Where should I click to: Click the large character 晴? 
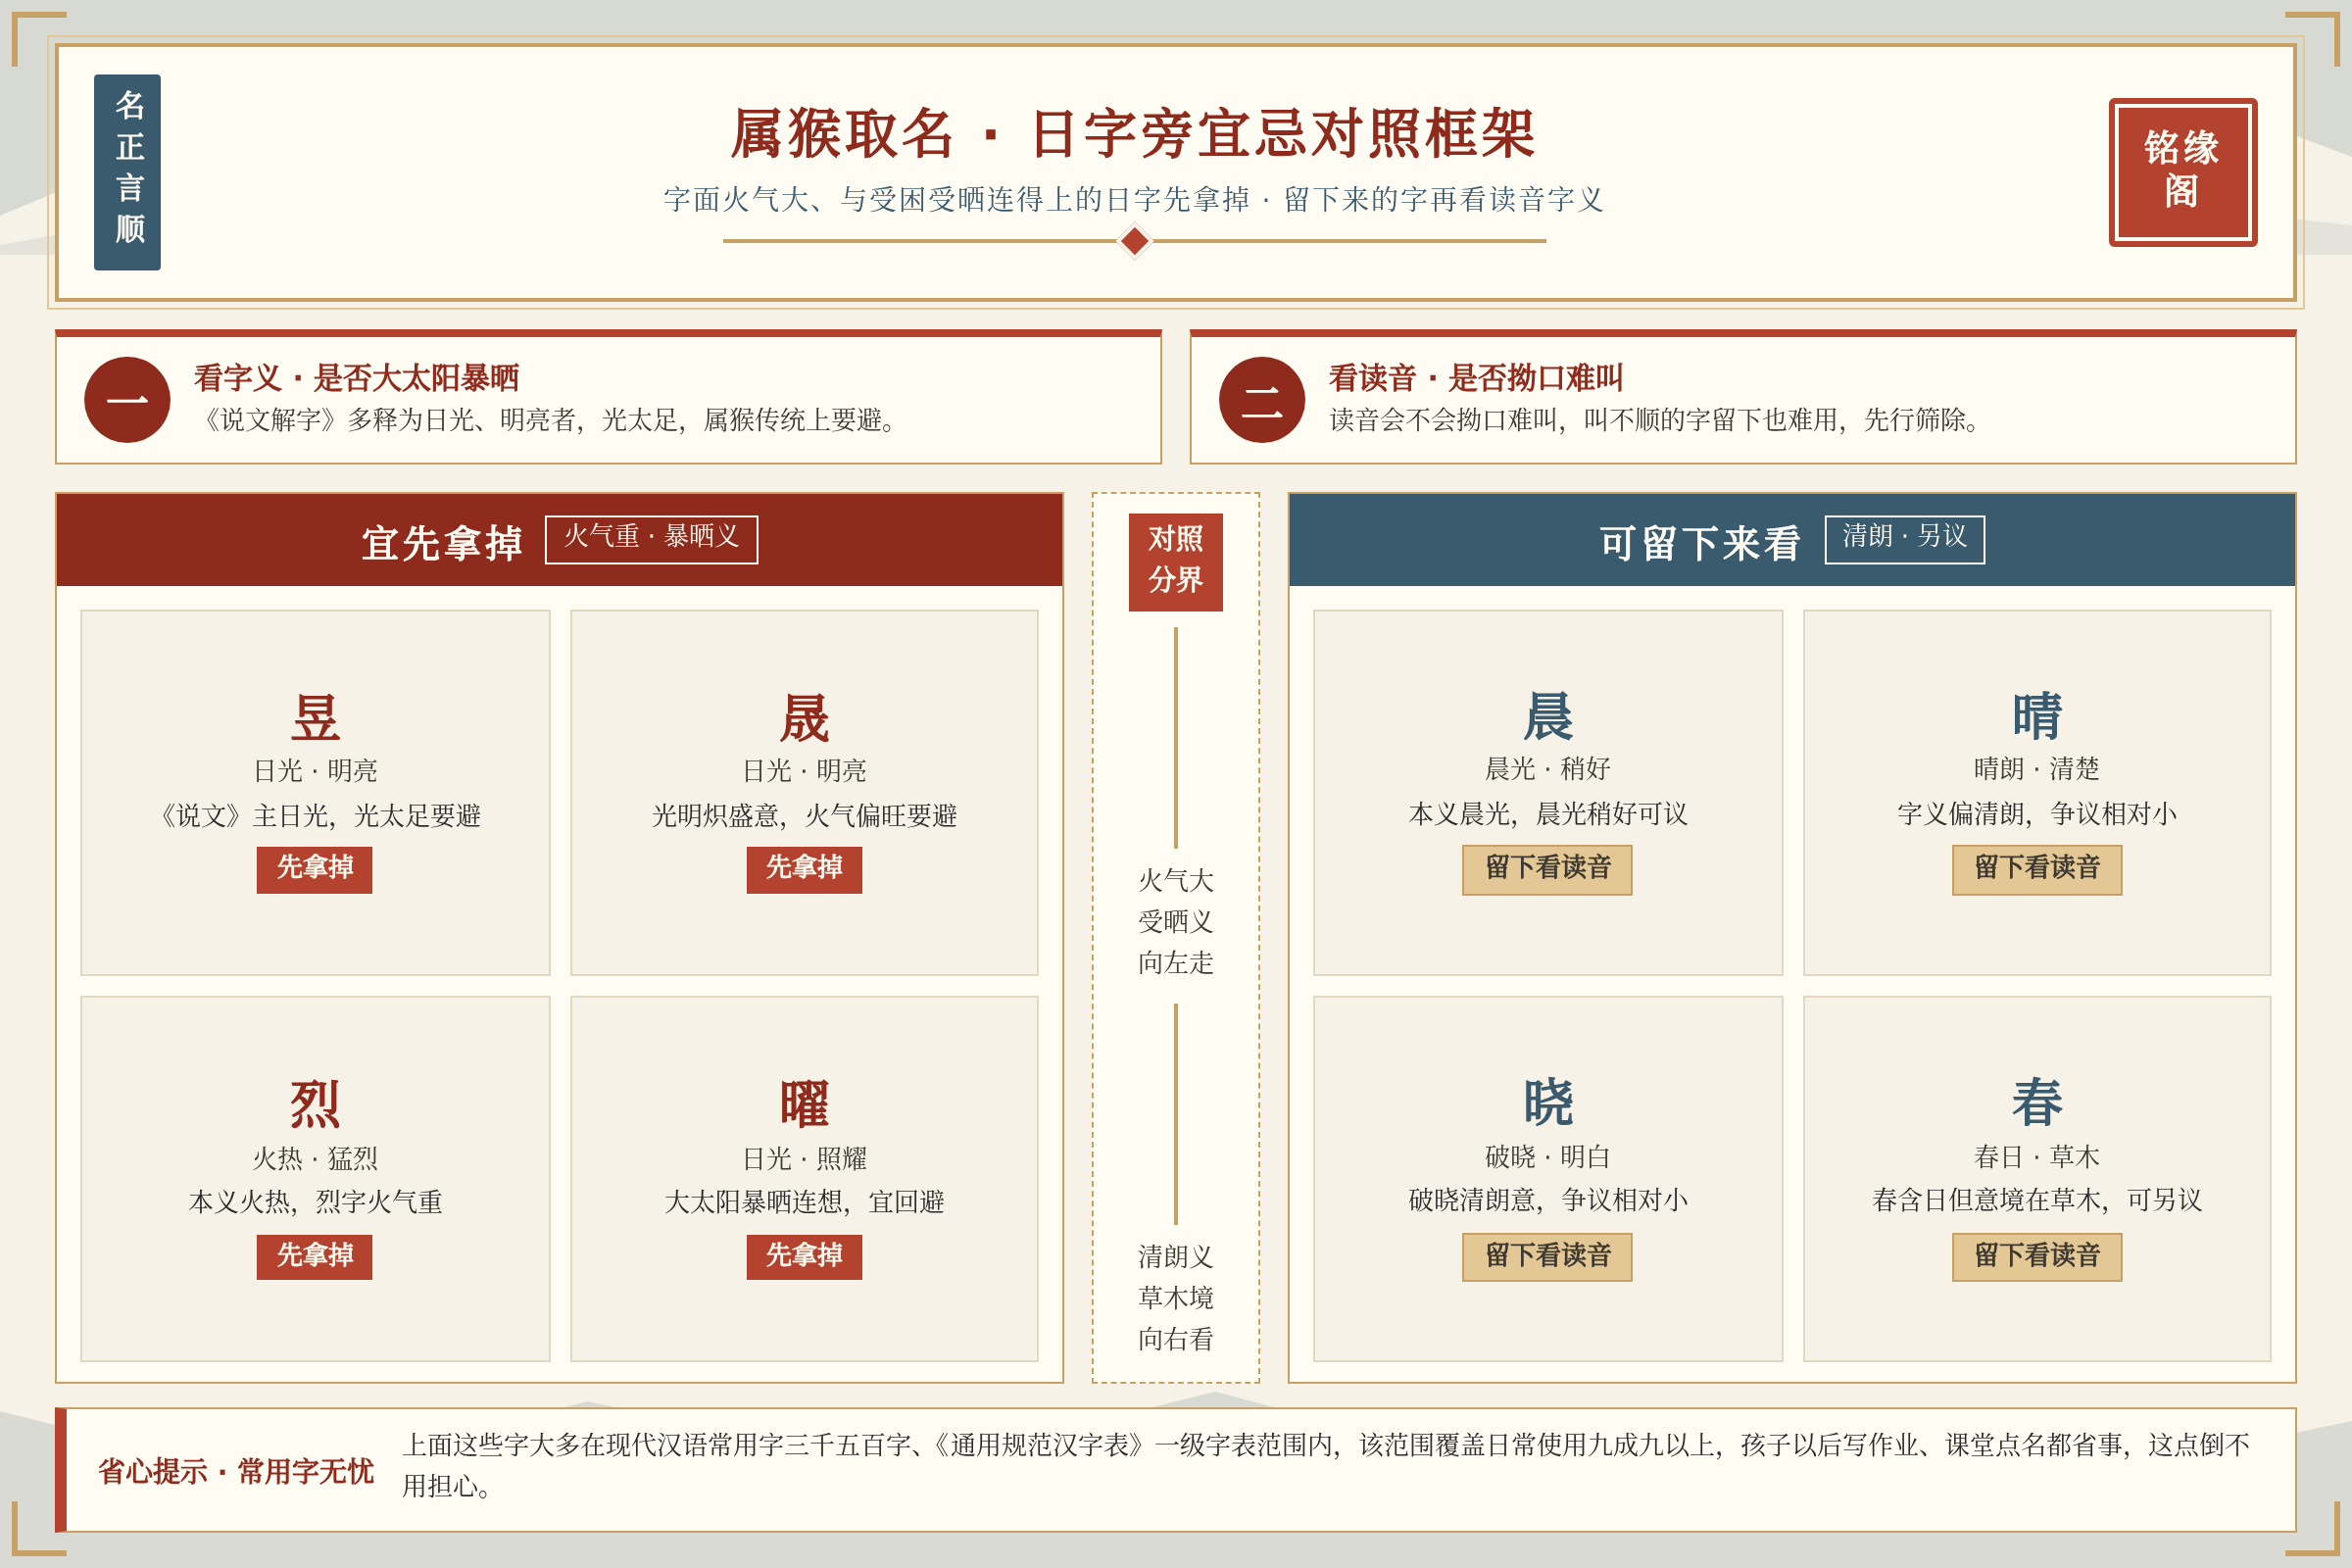click(2037, 716)
